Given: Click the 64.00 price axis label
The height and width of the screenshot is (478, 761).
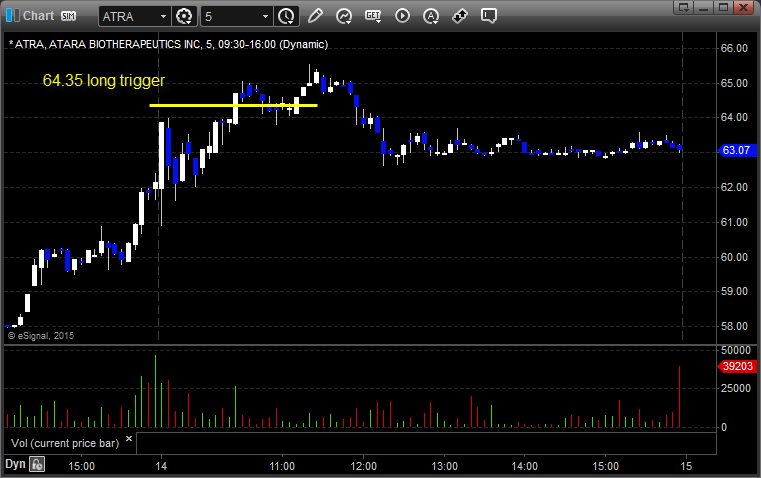Looking at the screenshot, I should [x=734, y=117].
